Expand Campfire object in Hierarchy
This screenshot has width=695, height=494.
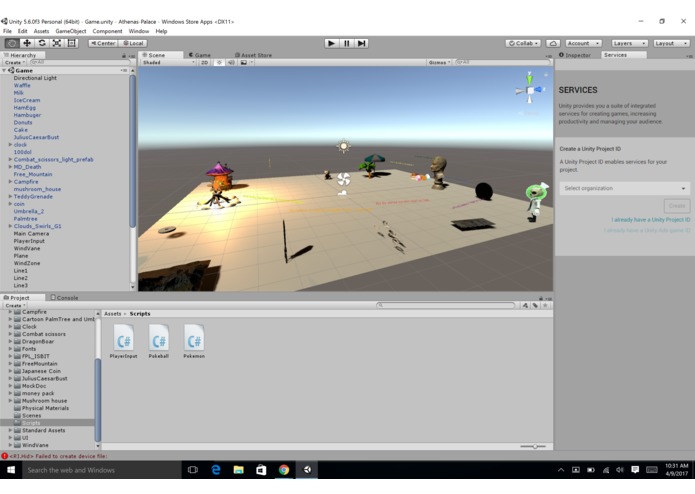pos(10,182)
